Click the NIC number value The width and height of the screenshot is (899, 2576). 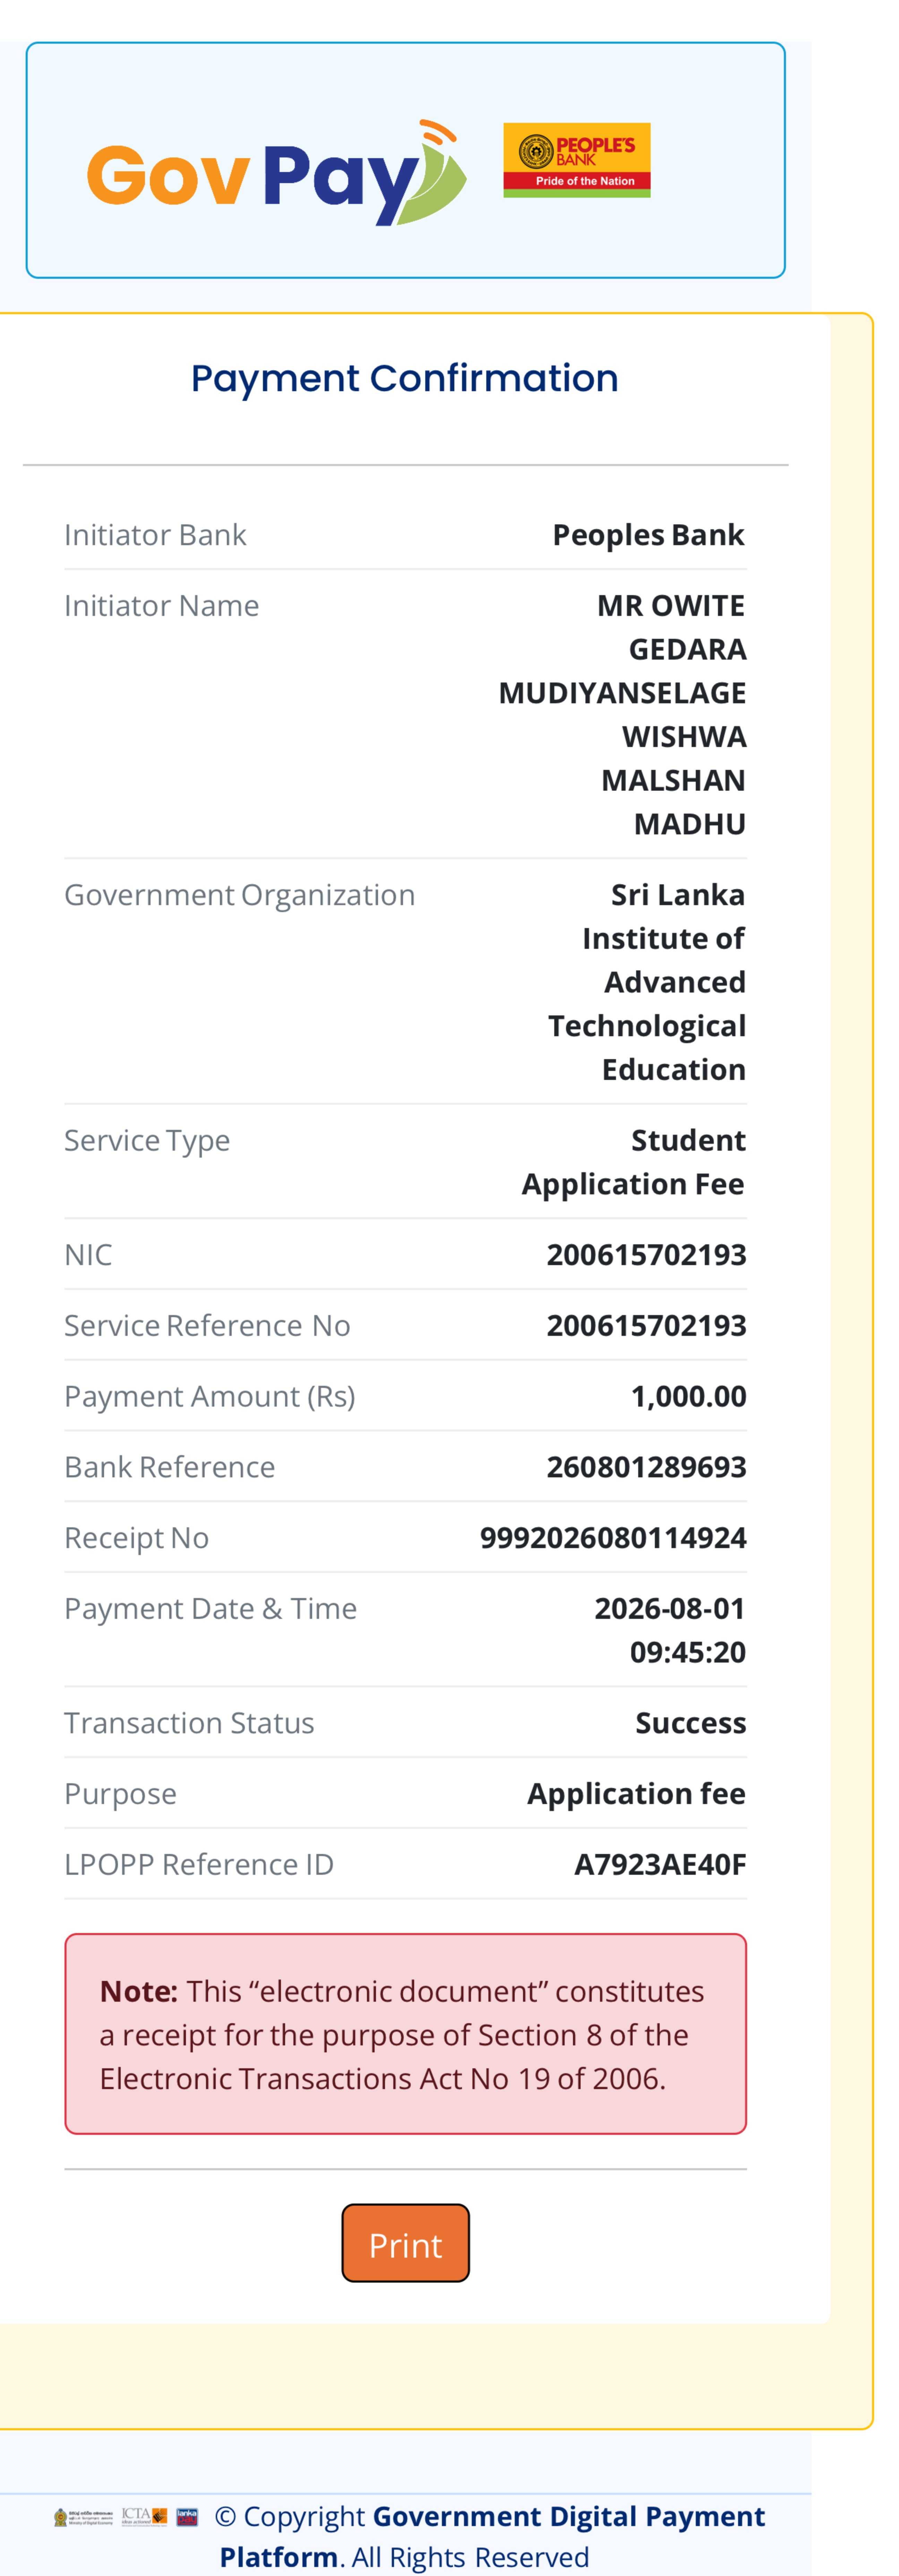click(646, 1255)
